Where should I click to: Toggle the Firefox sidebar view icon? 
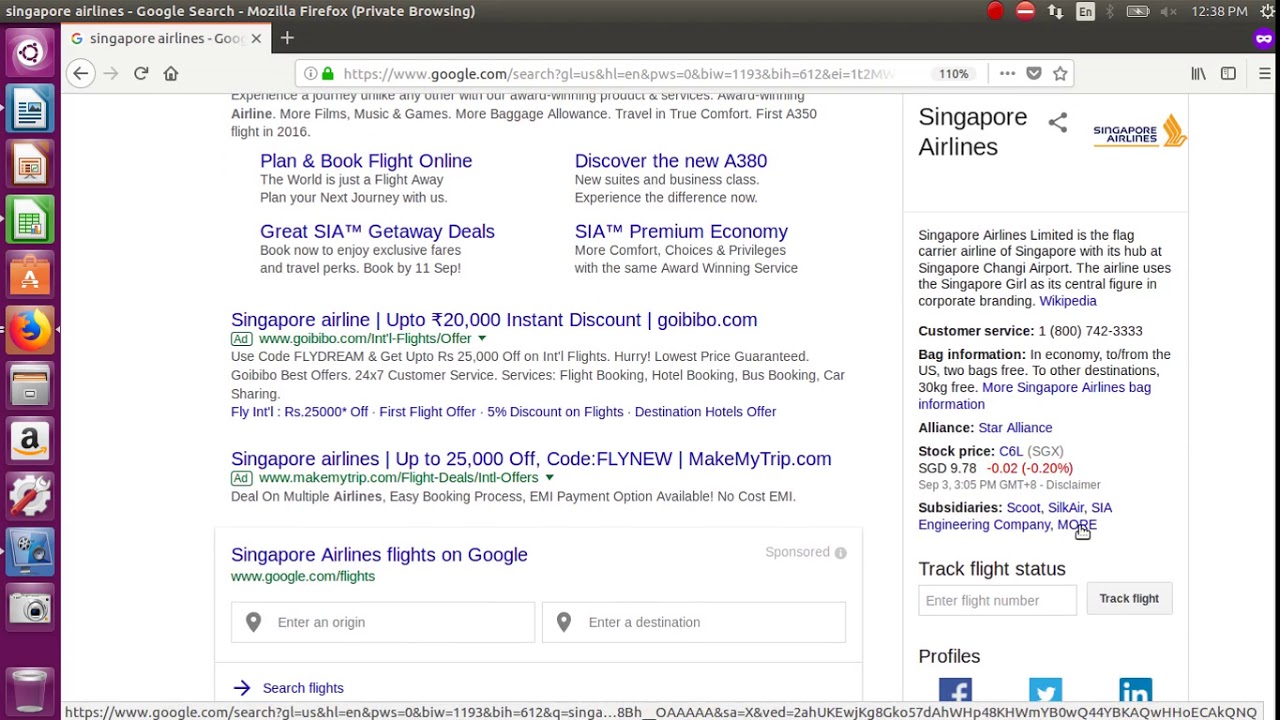(1228, 73)
